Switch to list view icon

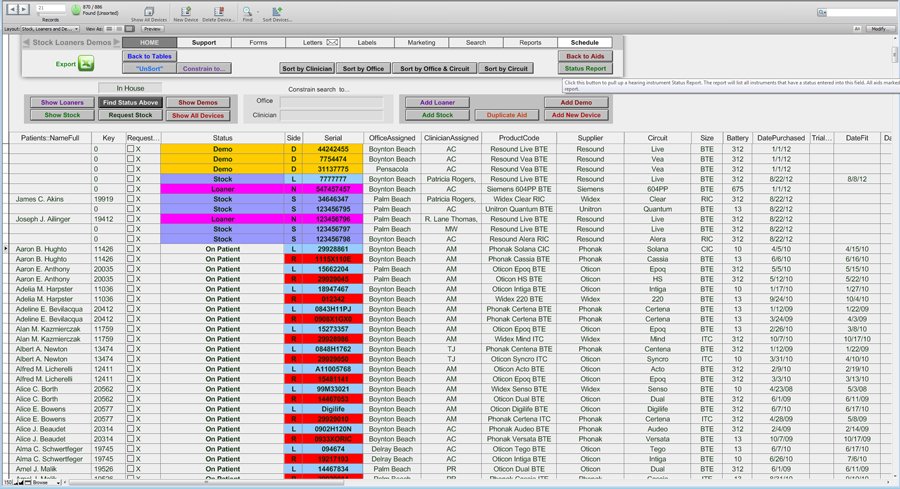tap(119, 29)
